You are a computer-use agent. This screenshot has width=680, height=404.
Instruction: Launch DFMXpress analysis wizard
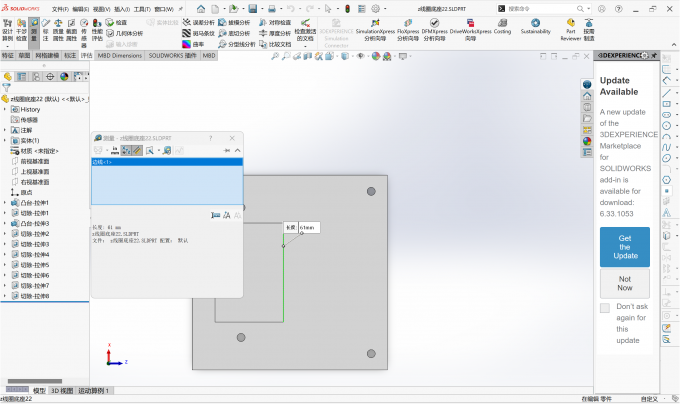(x=435, y=30)
